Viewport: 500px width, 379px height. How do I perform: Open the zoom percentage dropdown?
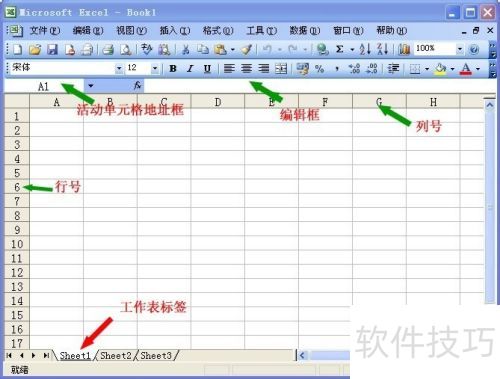pyautogui.click(x=460, y=49)
